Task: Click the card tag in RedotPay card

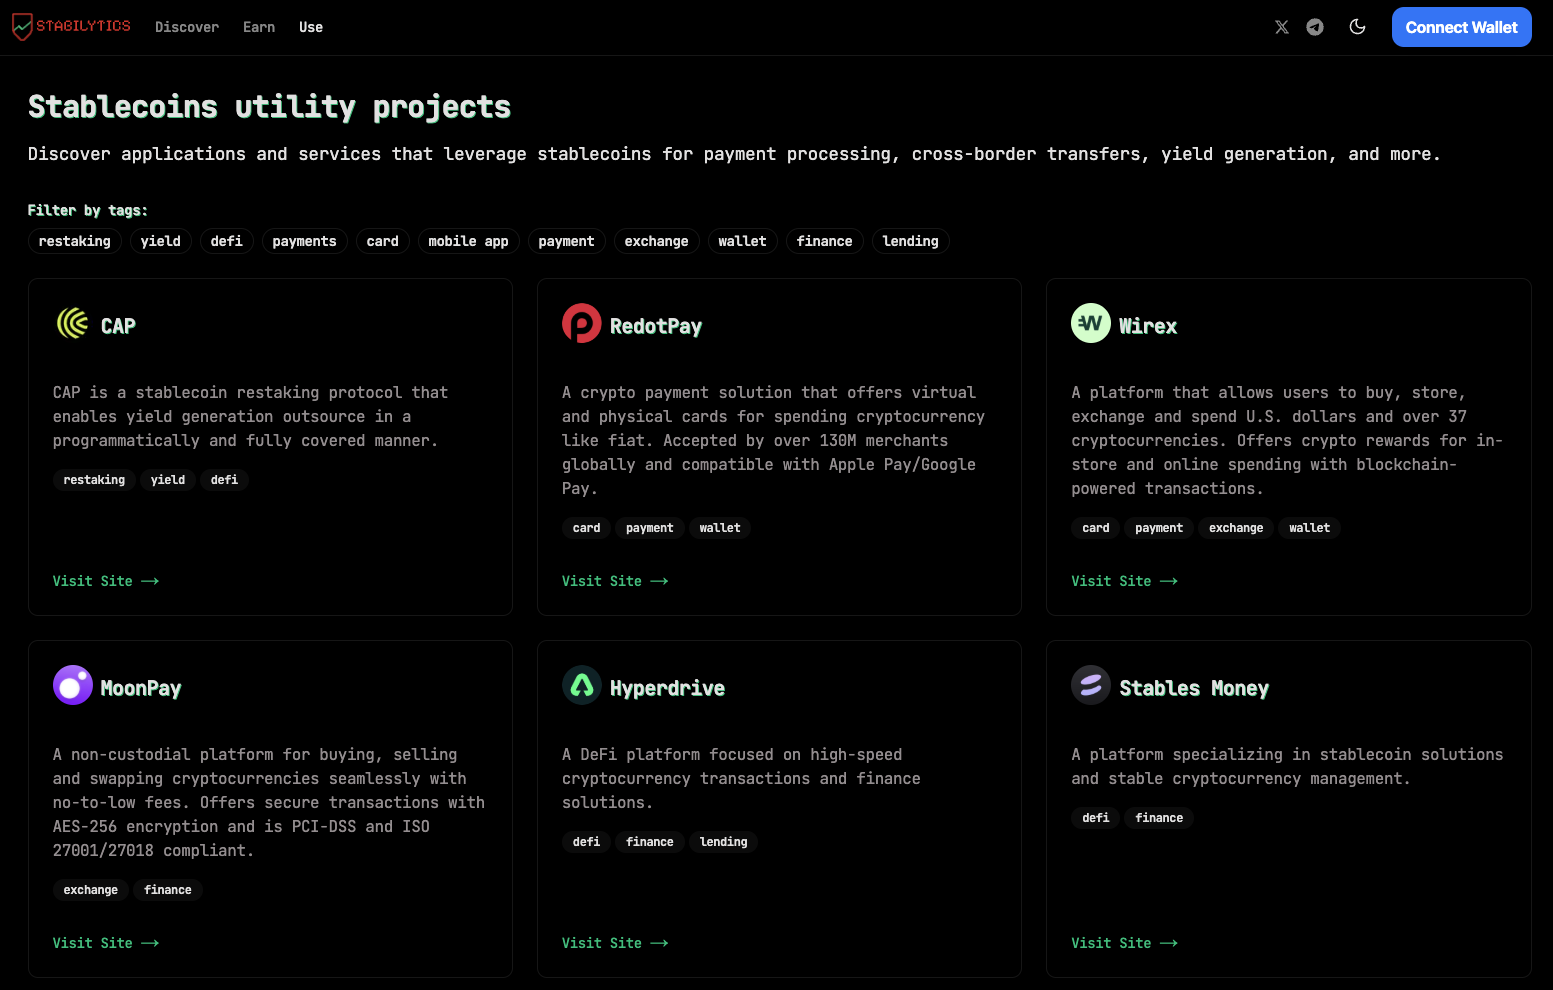Action: point(587,528)
